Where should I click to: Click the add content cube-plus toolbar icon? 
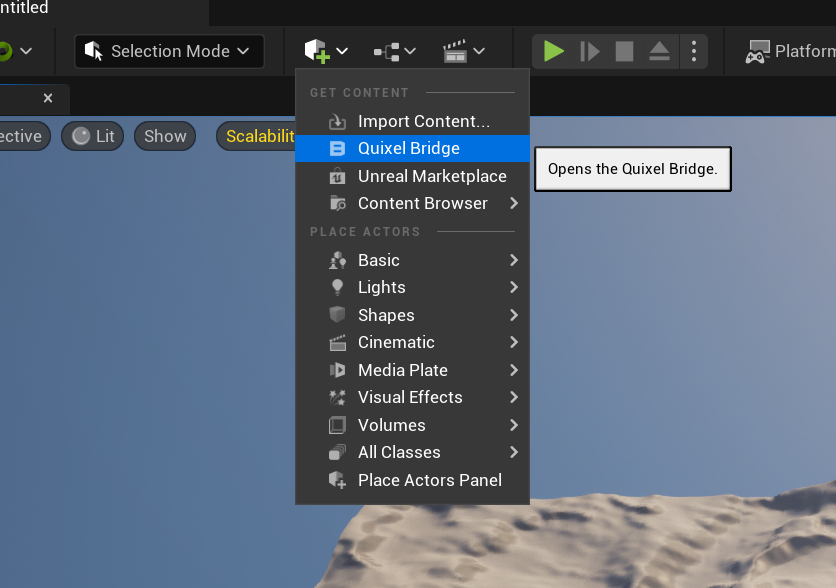pyautogui.click(x=317, y=51)
